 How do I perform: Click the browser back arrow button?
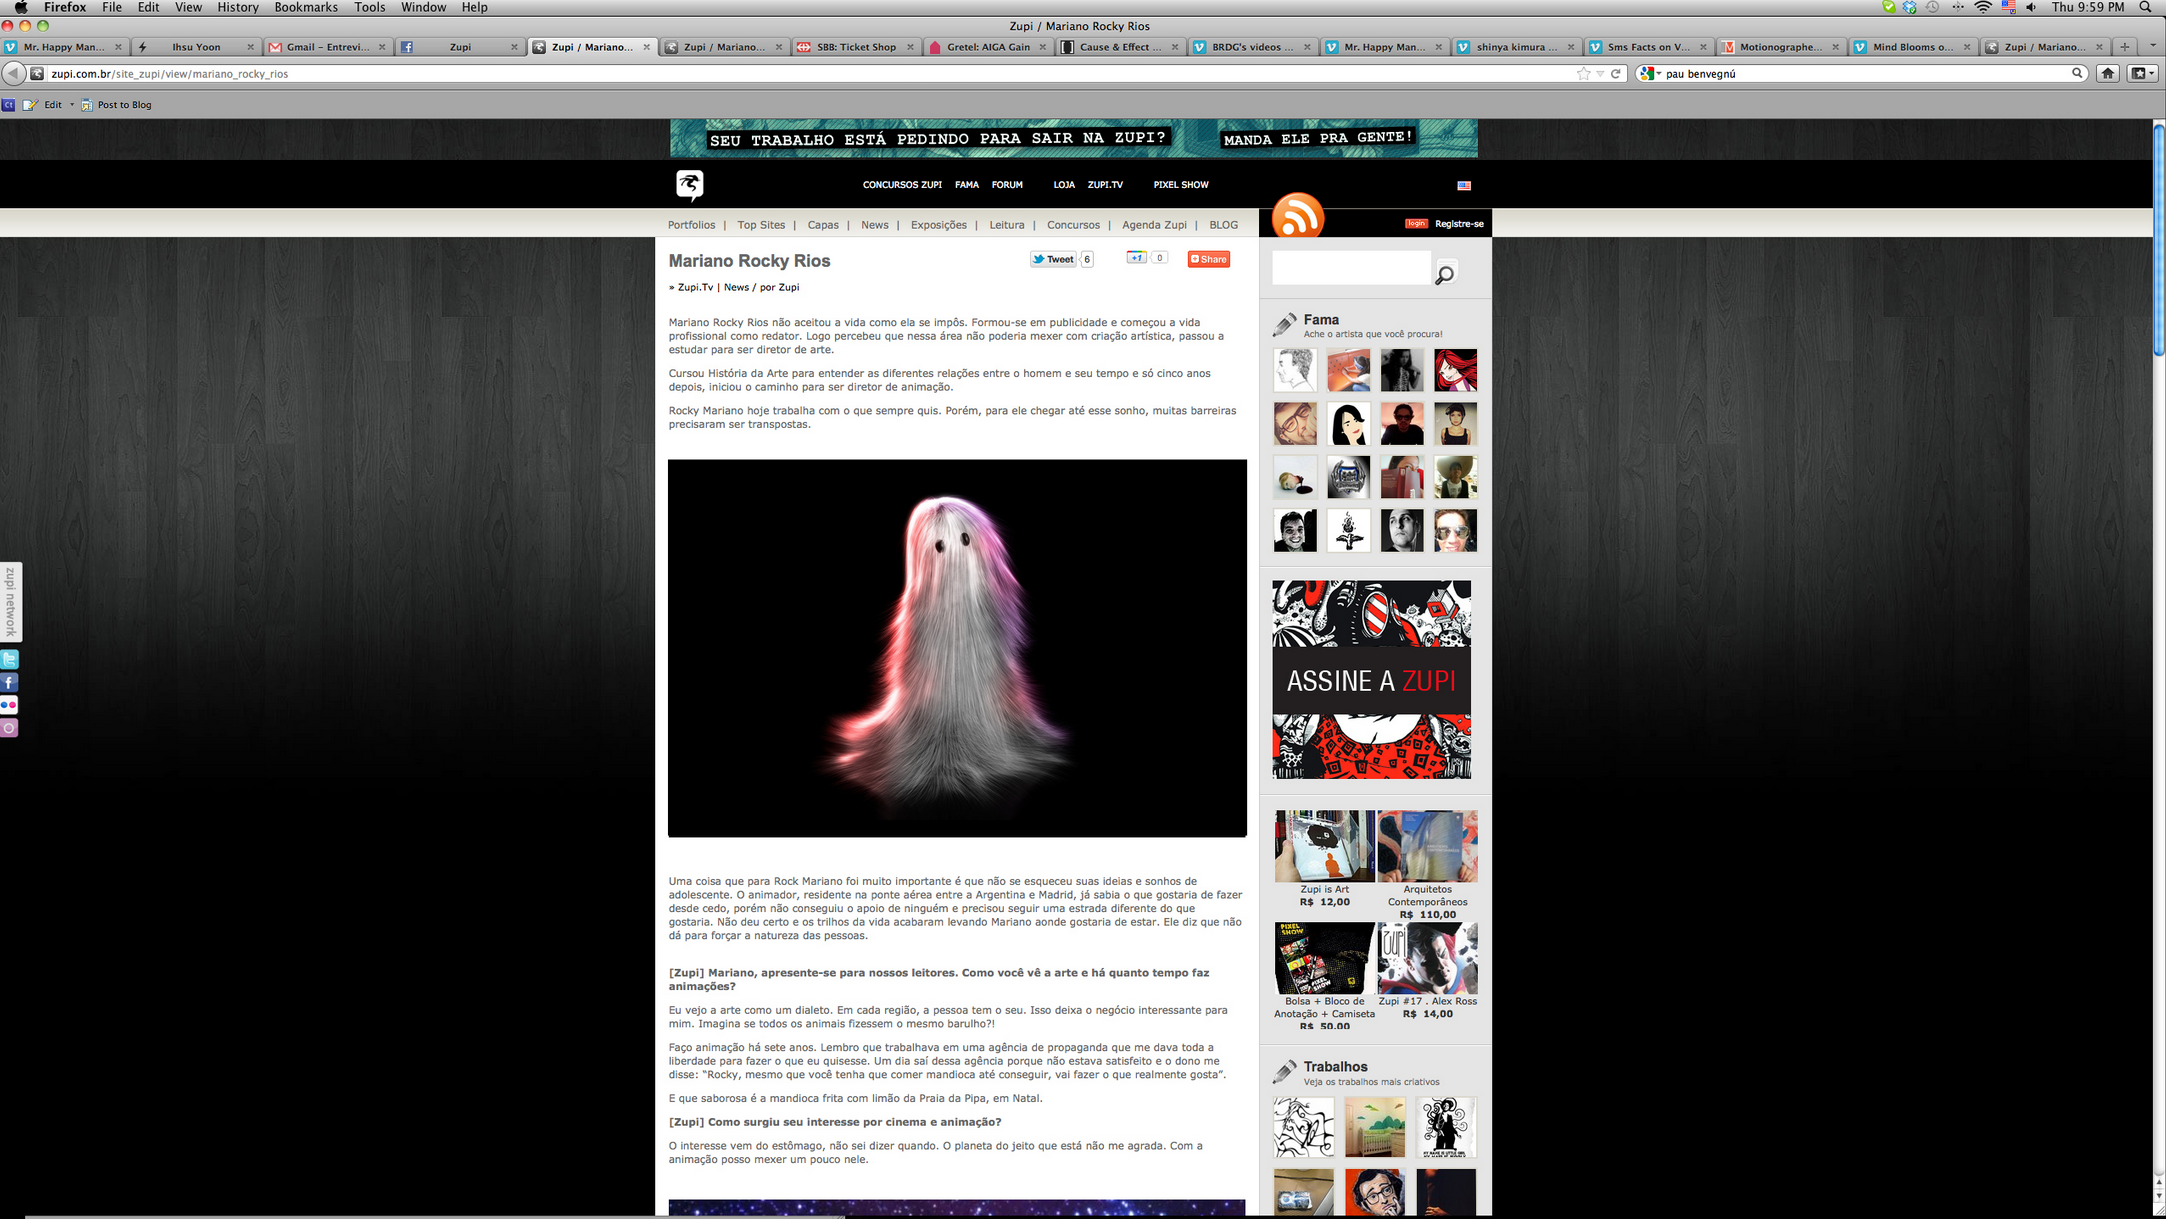13,73
